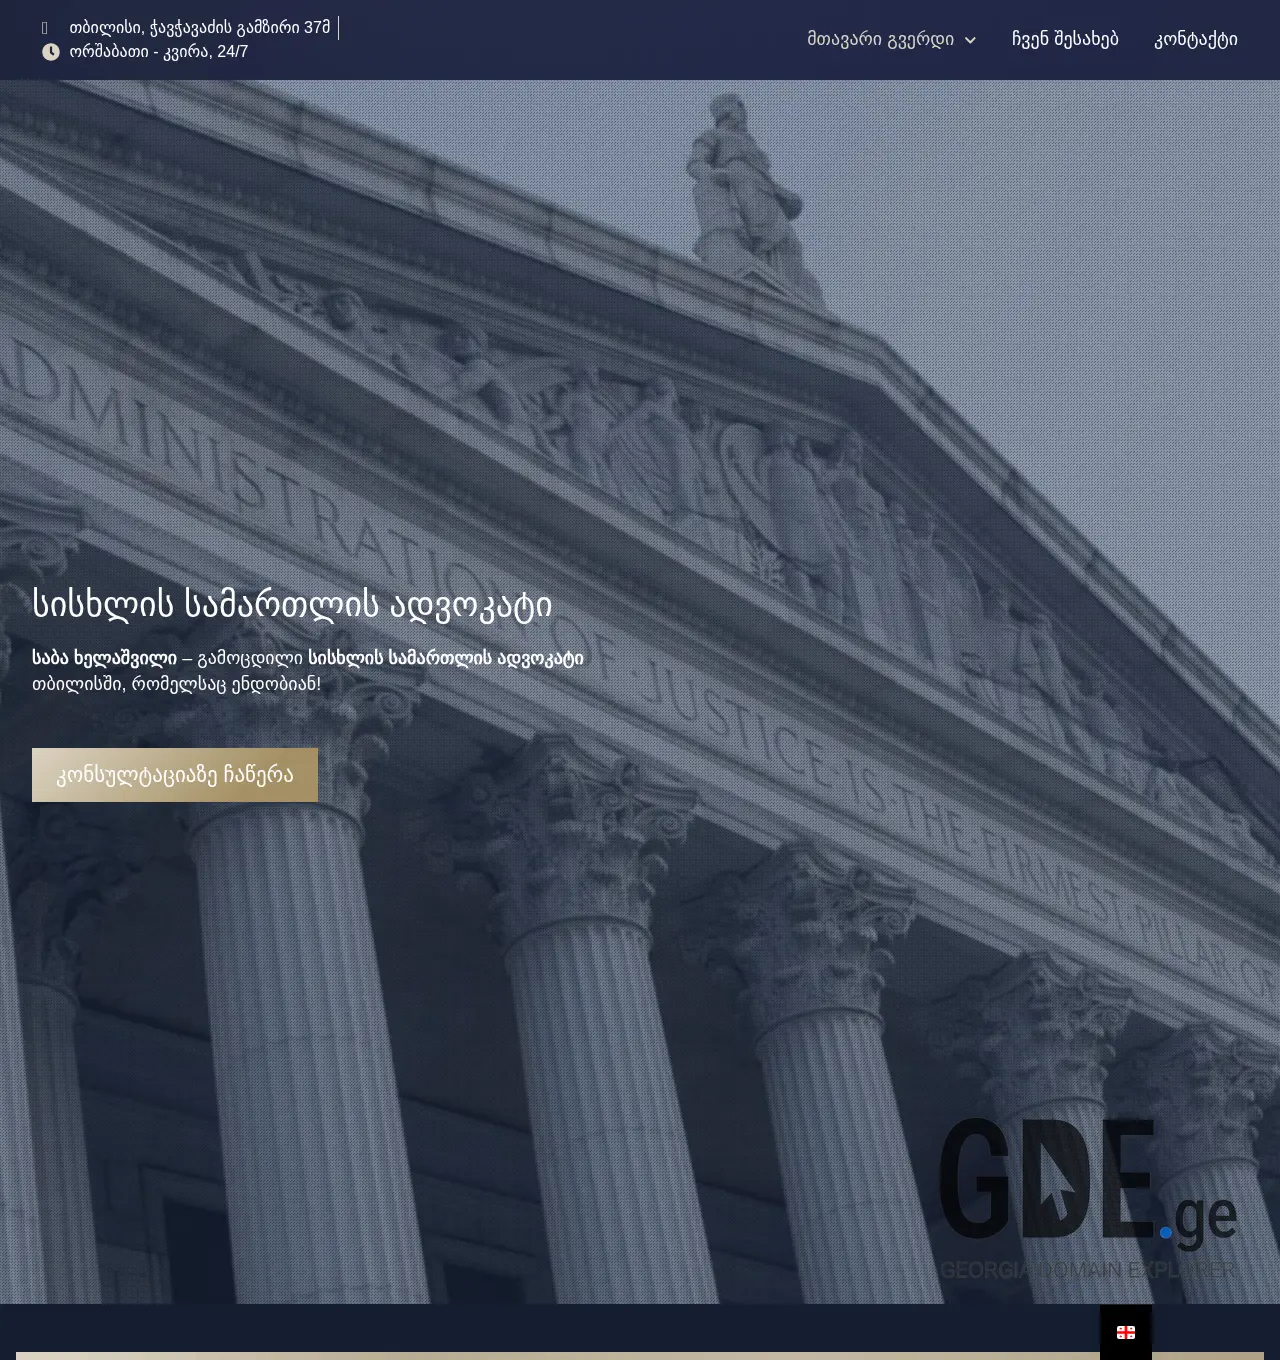Click the Tbilisi address link in the header

click(x=197, y=28)
